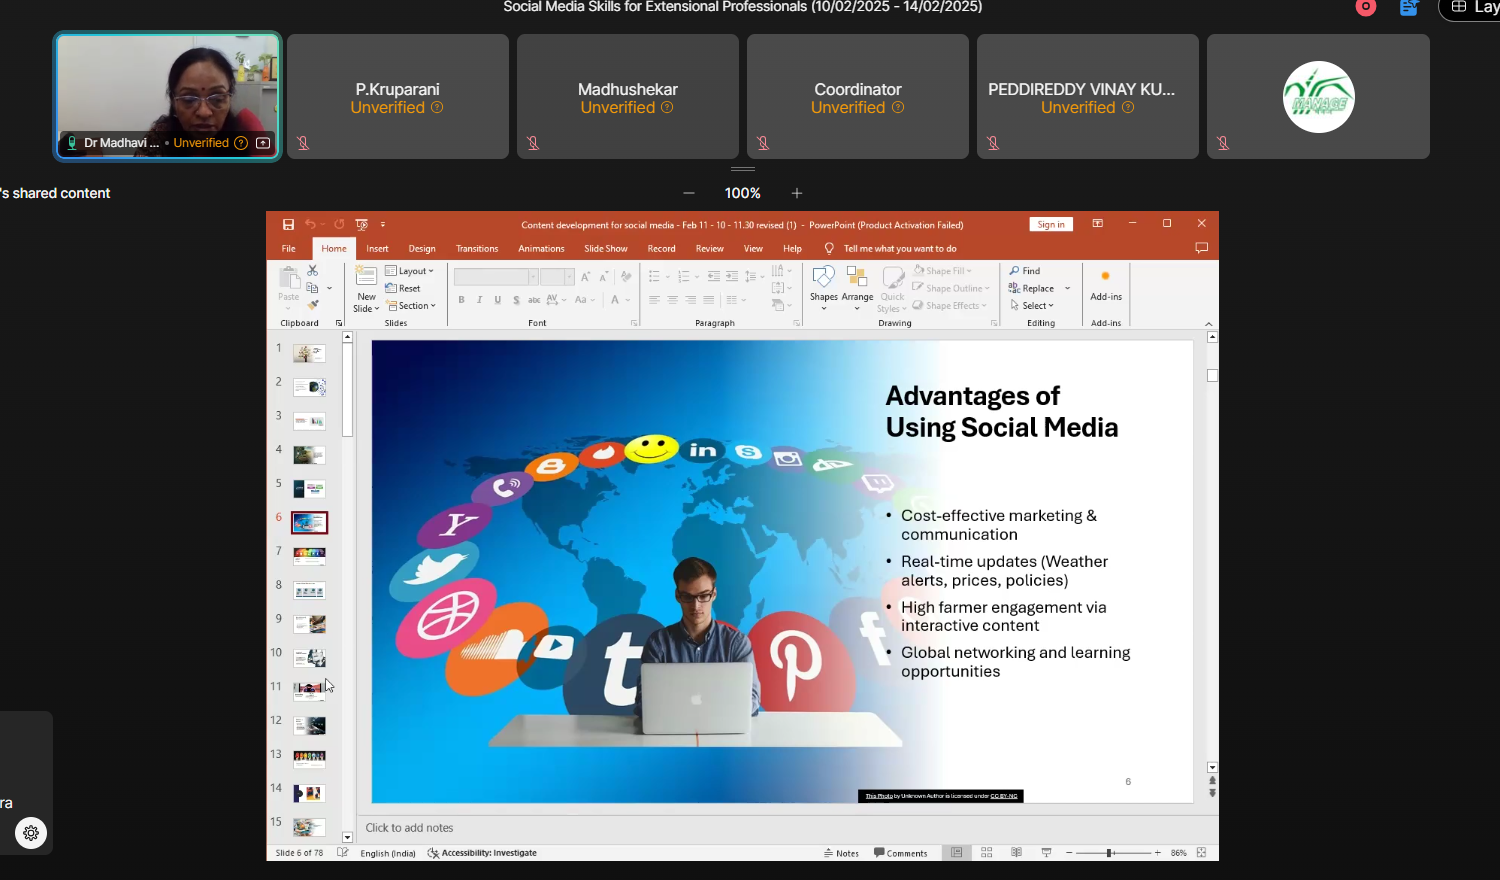Click the Tell me what you want to do box
The height and width of the screenshot is (880, 1500).
tap(892, 248)
